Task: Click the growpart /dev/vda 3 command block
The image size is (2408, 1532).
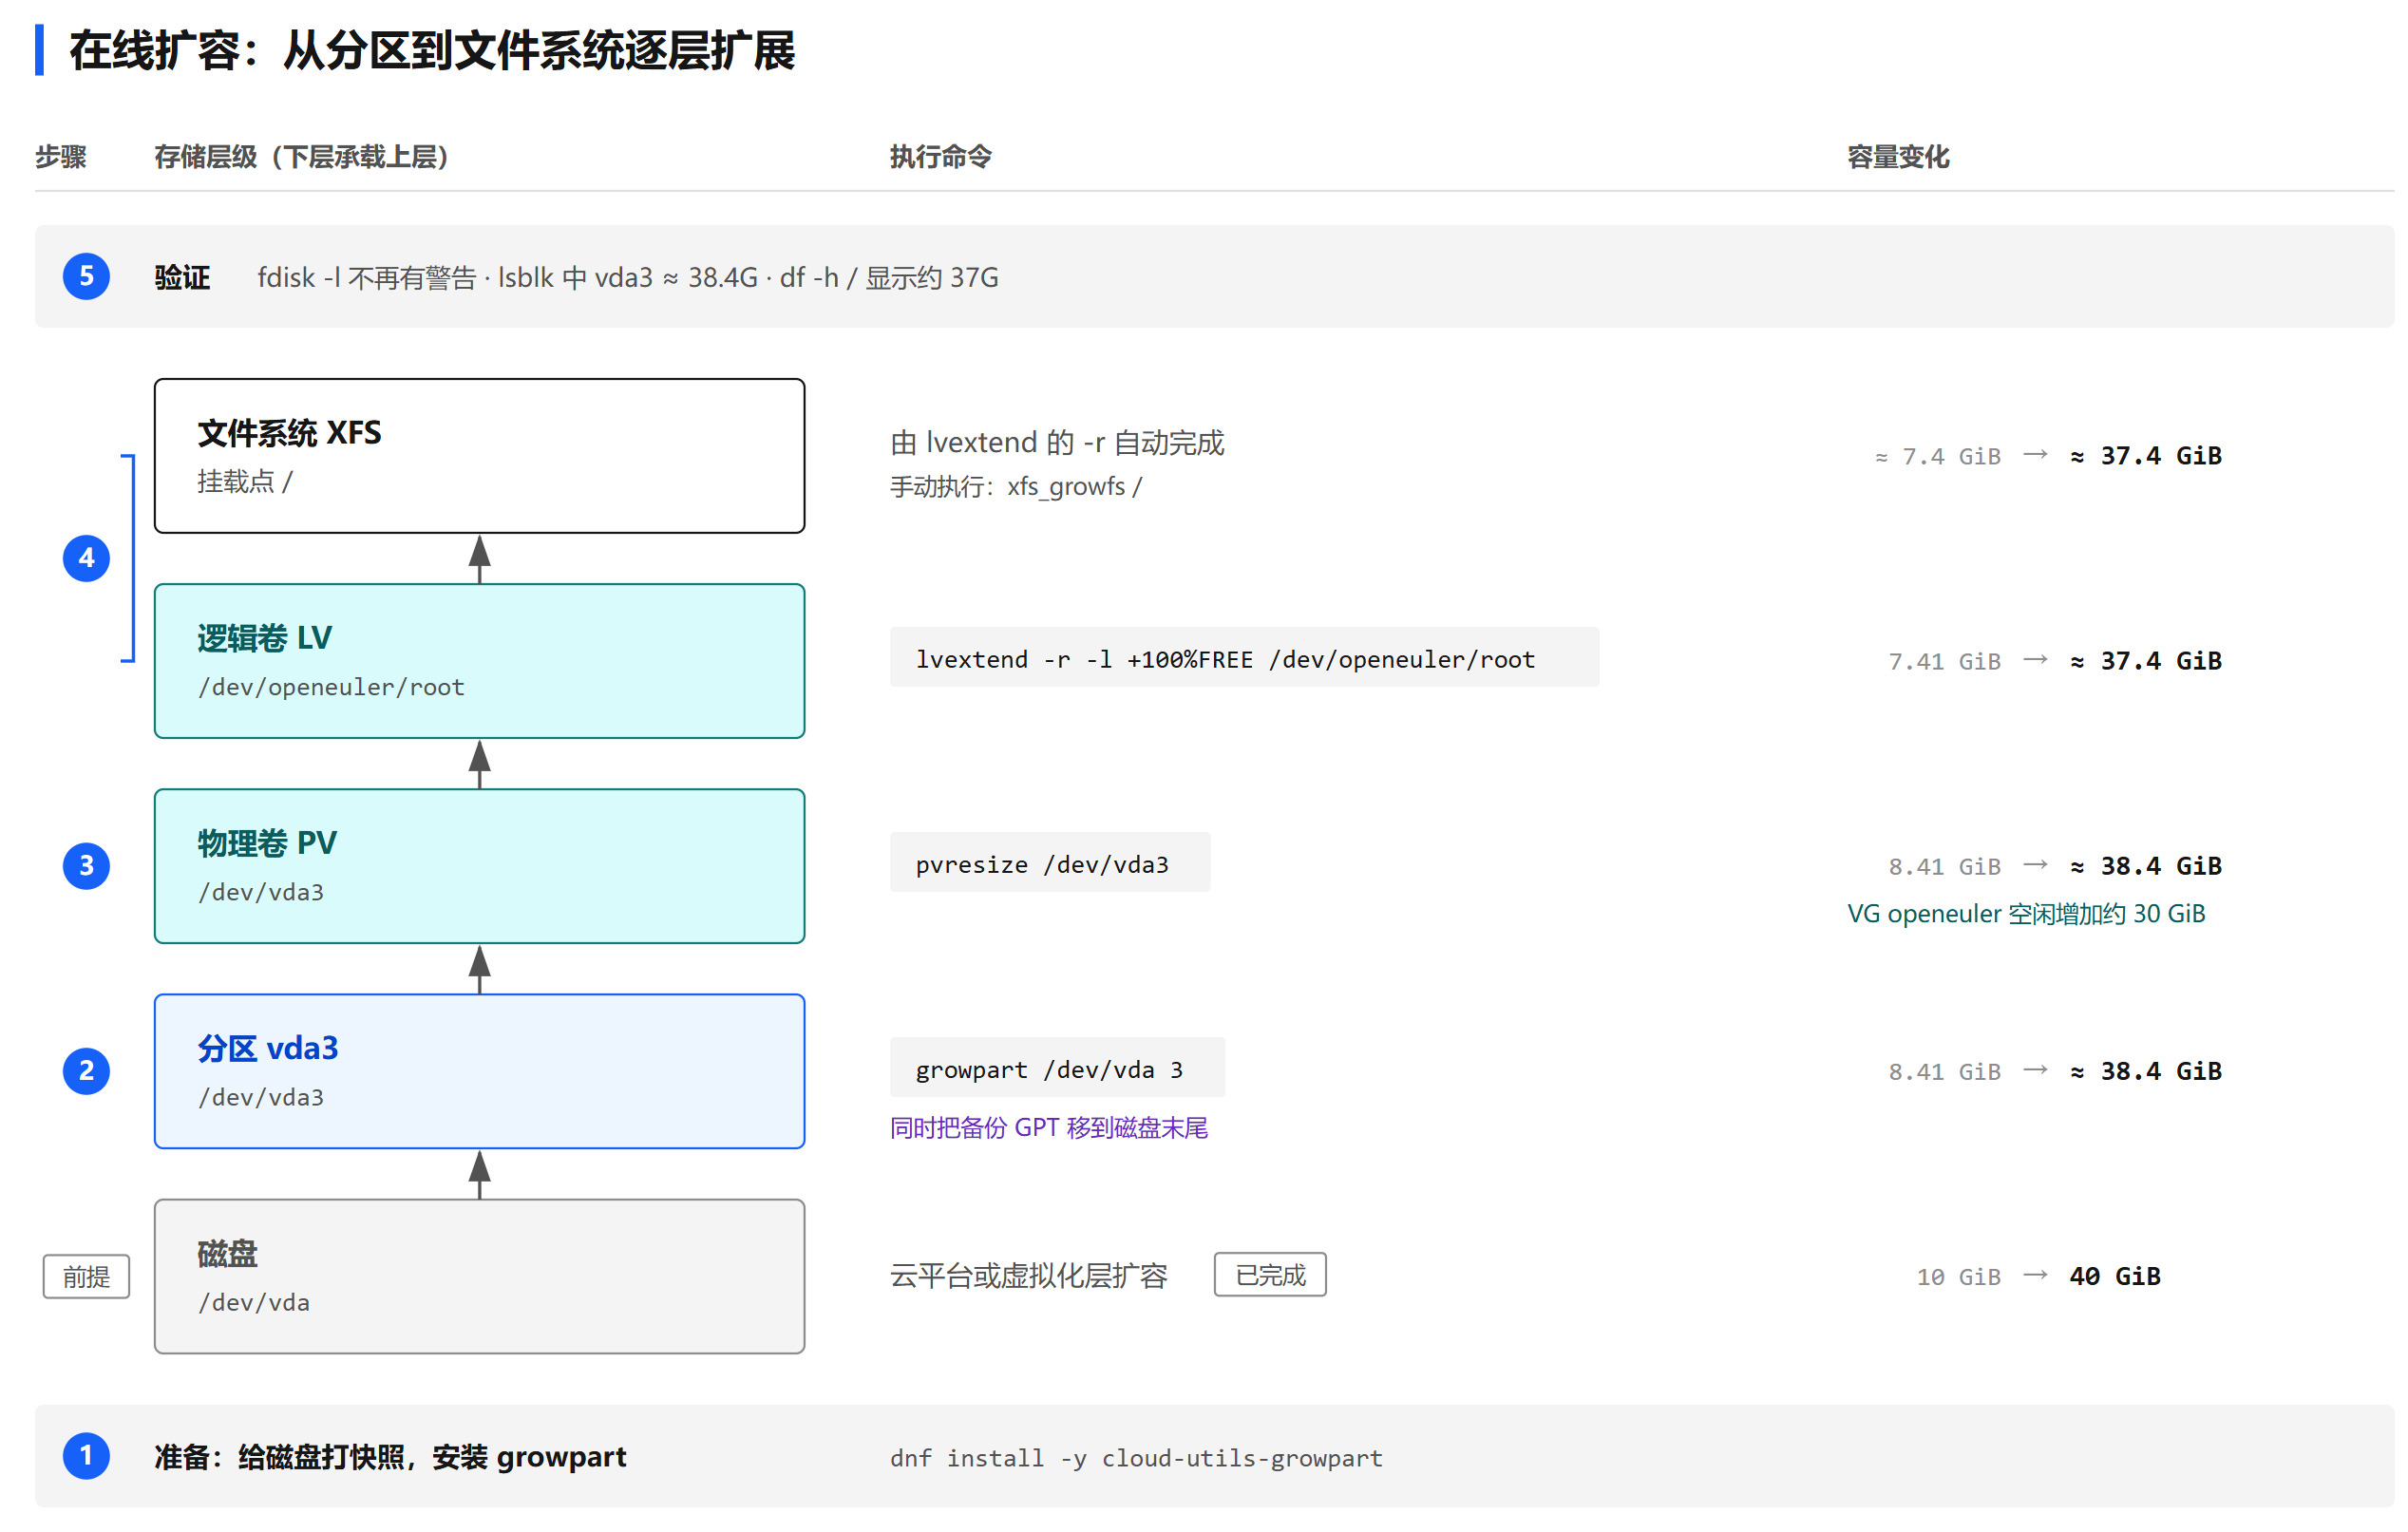Action: [1057, 1068]
